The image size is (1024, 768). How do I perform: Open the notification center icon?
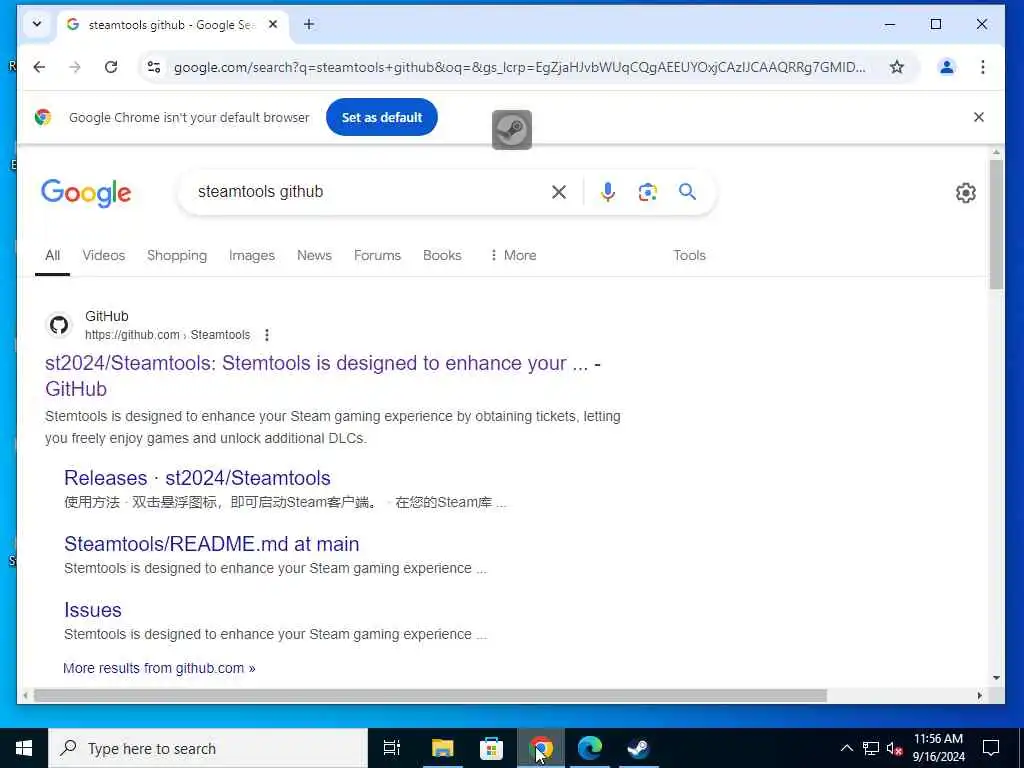(991, 748)
